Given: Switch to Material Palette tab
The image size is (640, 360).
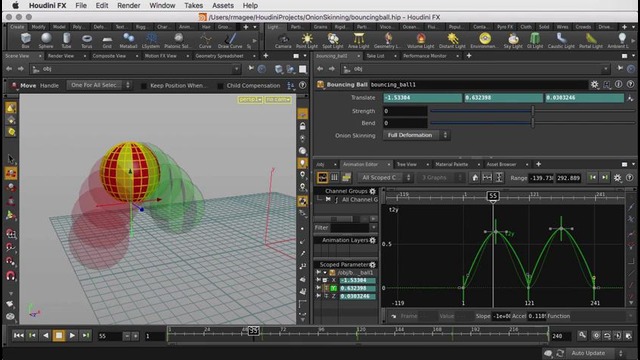Looking at the screenshot, I should pos(451,164).
